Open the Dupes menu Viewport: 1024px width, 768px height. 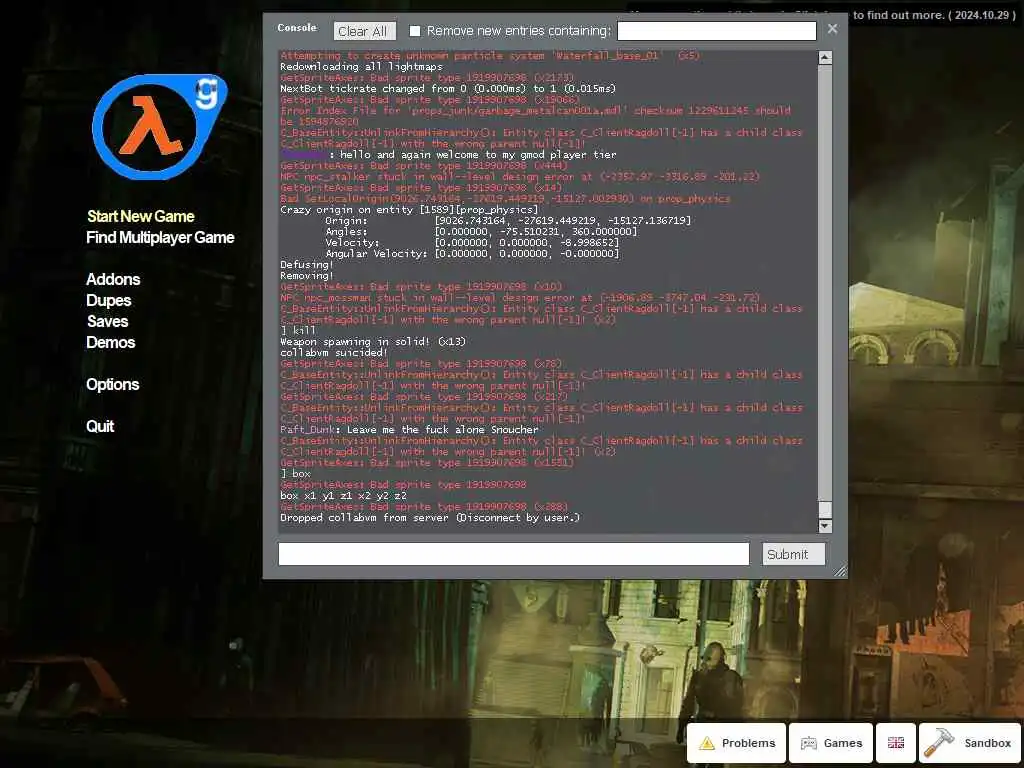(108, 300)
